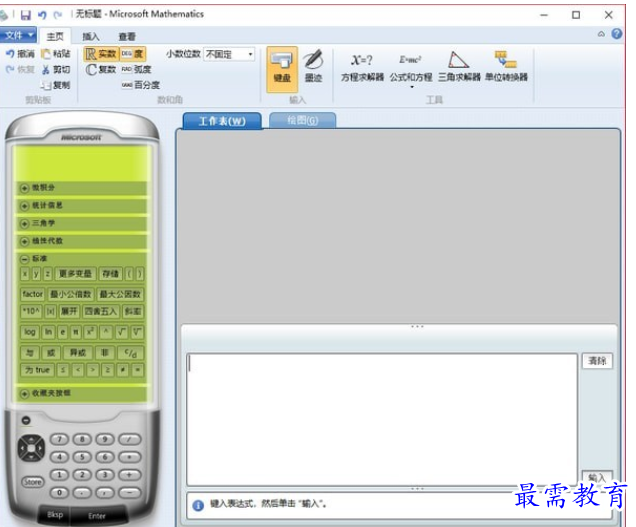Screen dimensions: 636x527
Task: Click the *10^ scientific notation key
Action: [x=31, y=312]
